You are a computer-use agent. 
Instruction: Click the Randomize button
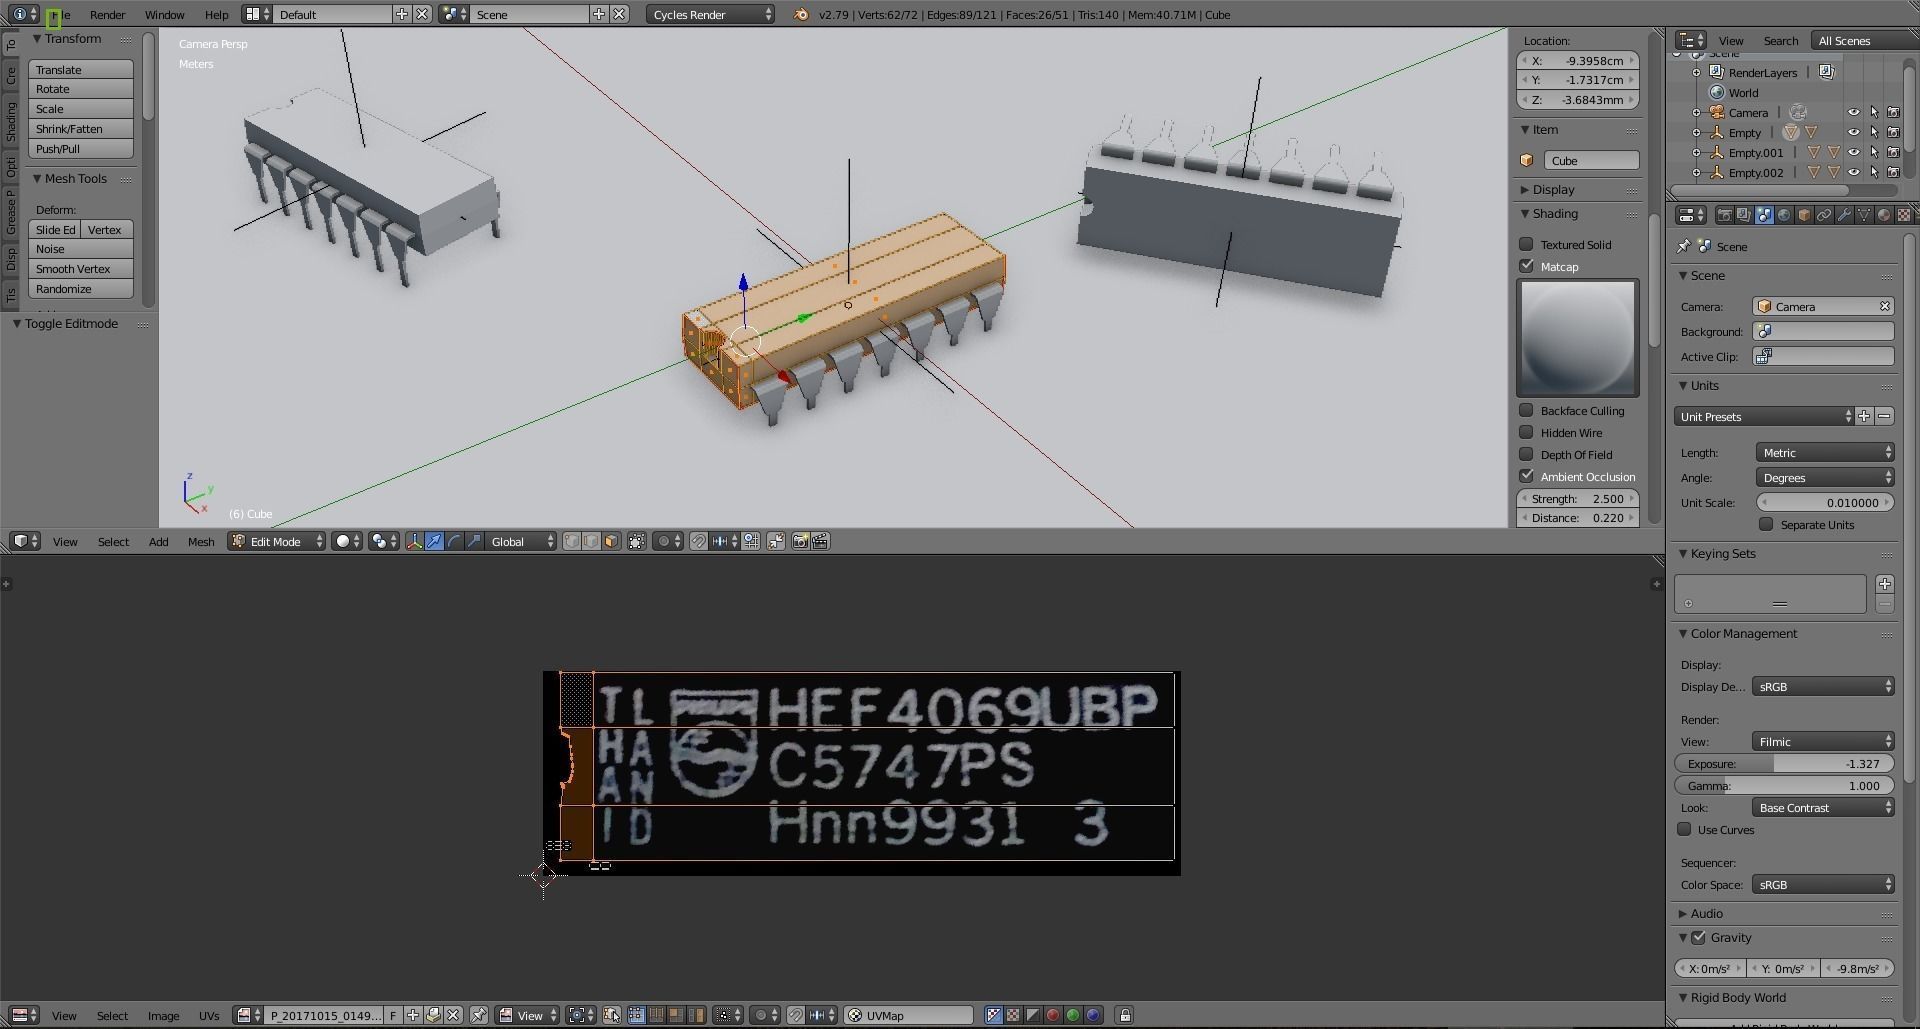pos(81,289)
